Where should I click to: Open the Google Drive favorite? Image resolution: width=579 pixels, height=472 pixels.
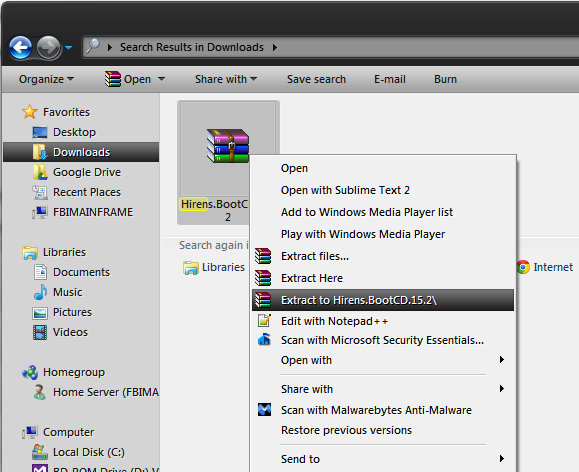[87, 172]
